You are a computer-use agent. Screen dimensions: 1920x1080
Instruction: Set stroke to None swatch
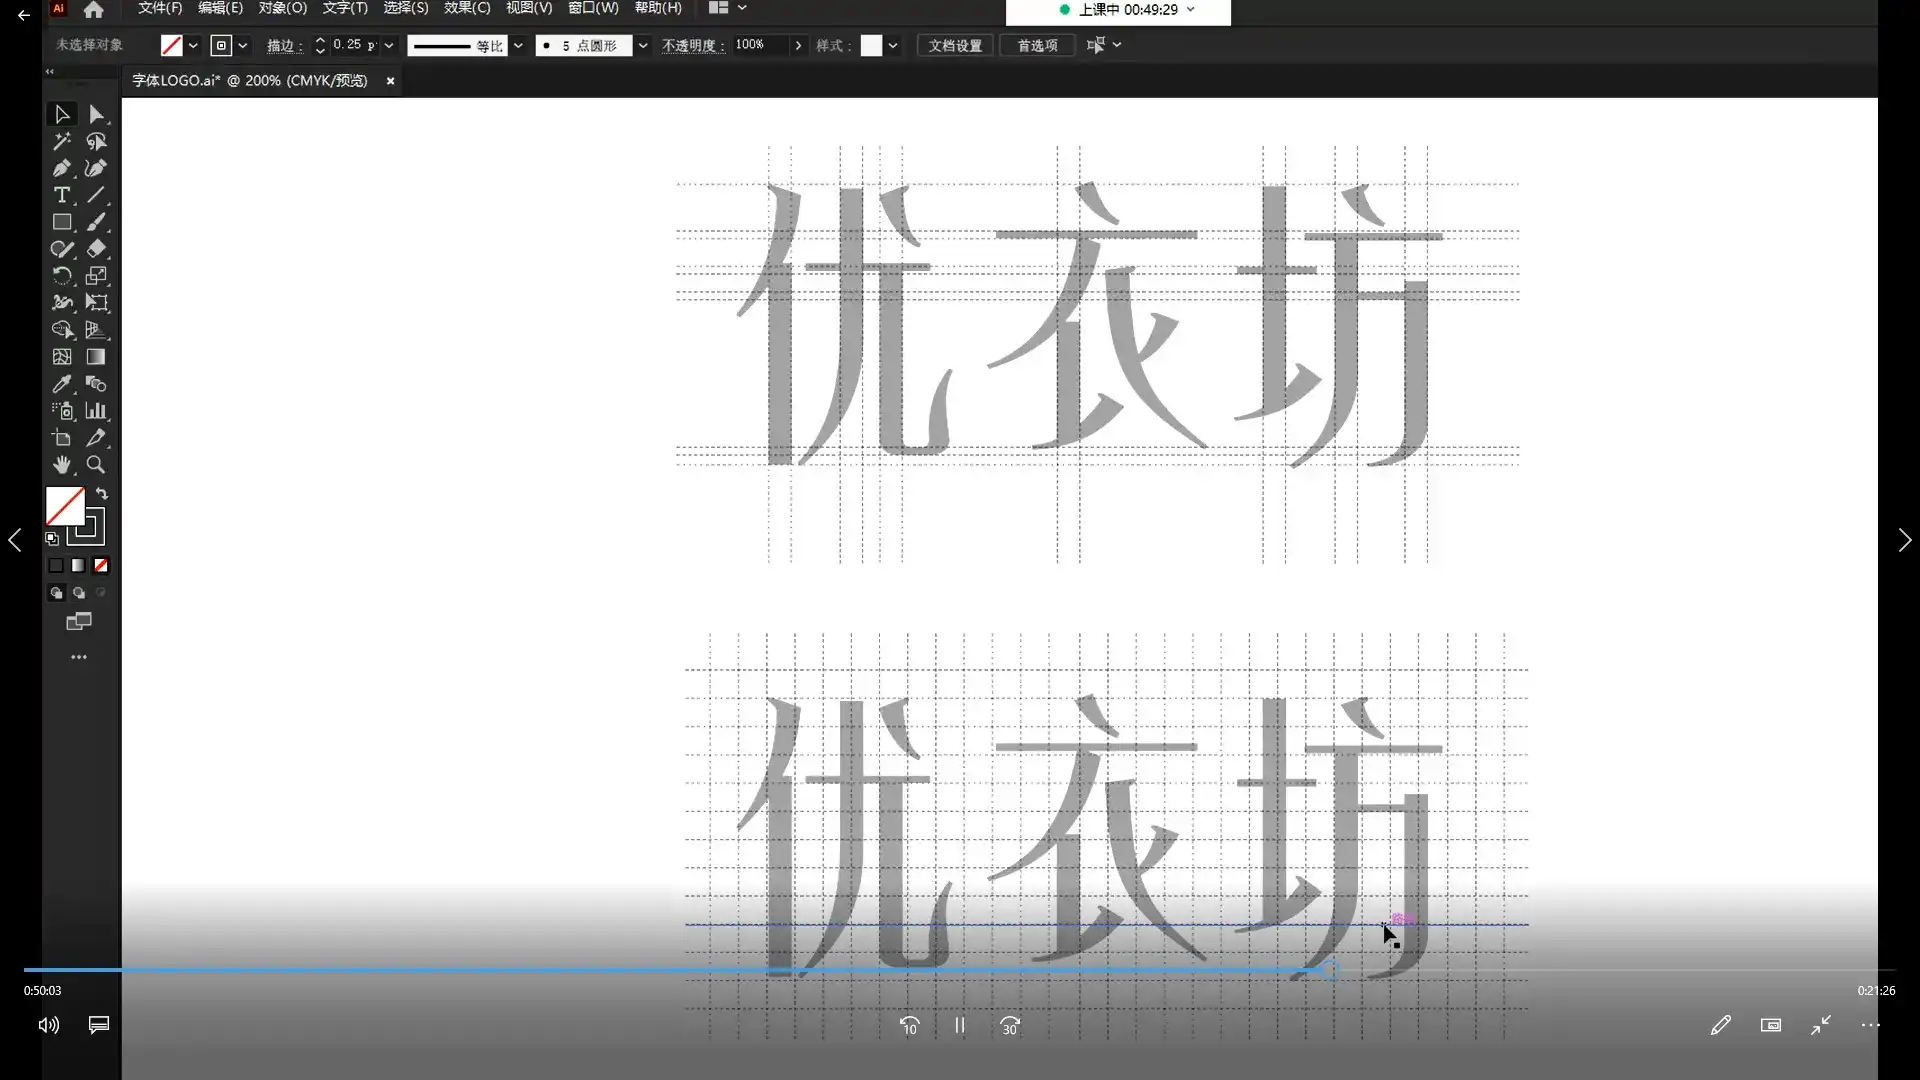tap(101, 565)
